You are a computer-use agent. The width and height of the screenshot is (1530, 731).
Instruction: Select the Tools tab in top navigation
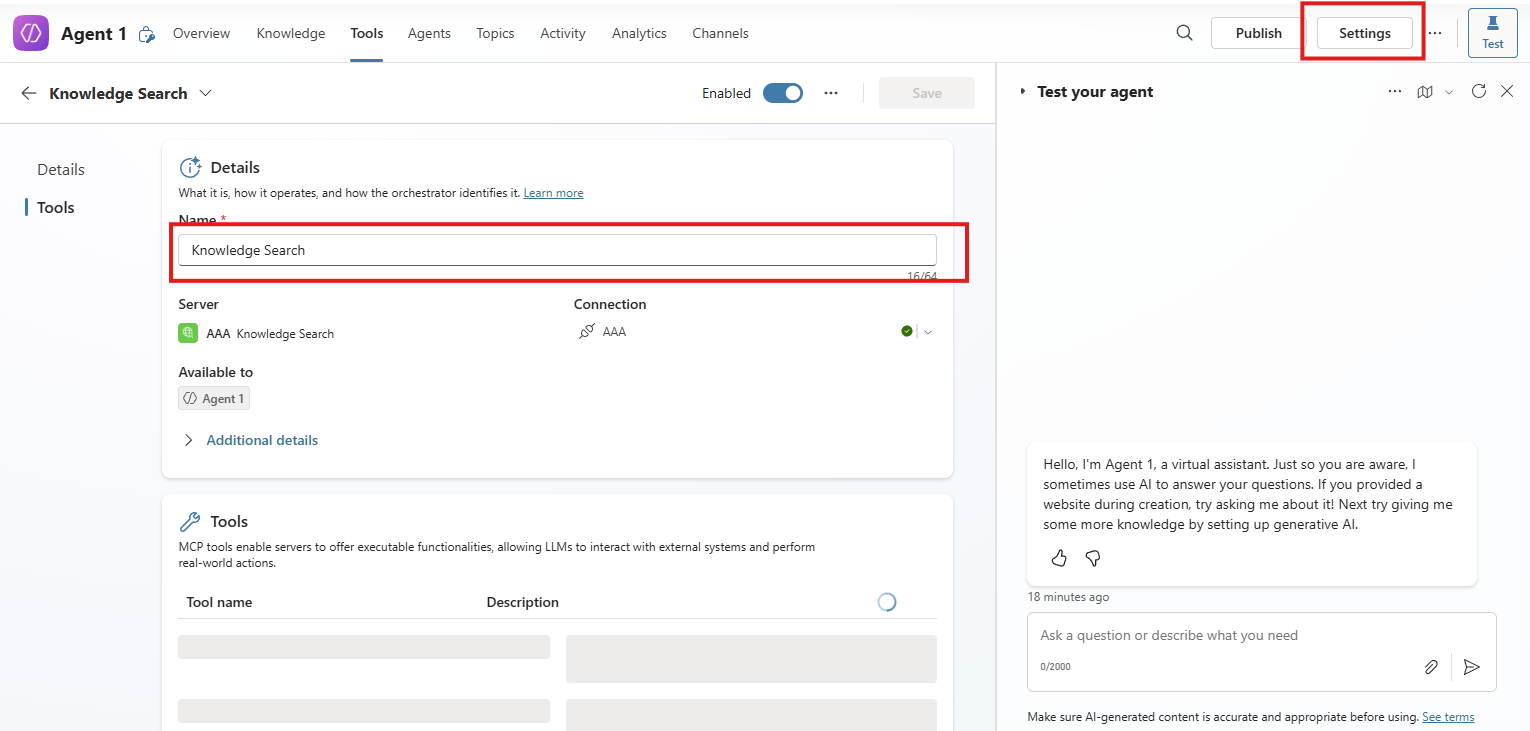[x=367, y=33]
